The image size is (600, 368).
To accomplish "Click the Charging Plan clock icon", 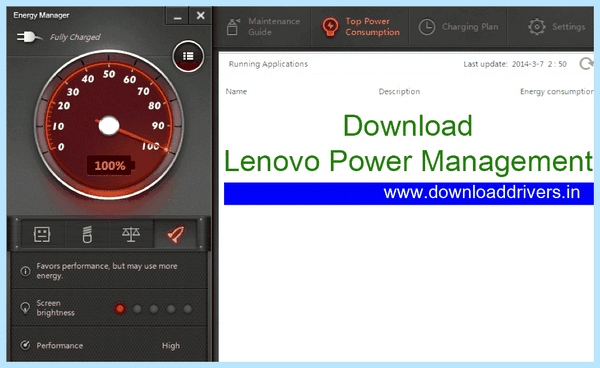I will [427, 27].
